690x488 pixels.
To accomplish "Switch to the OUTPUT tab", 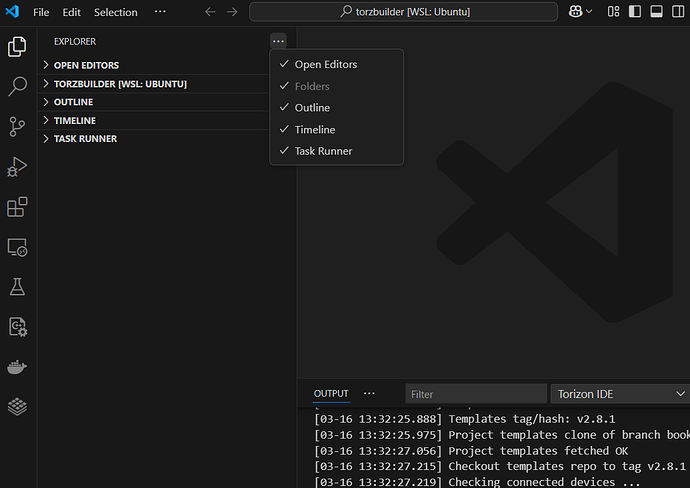I will (331, 393).
